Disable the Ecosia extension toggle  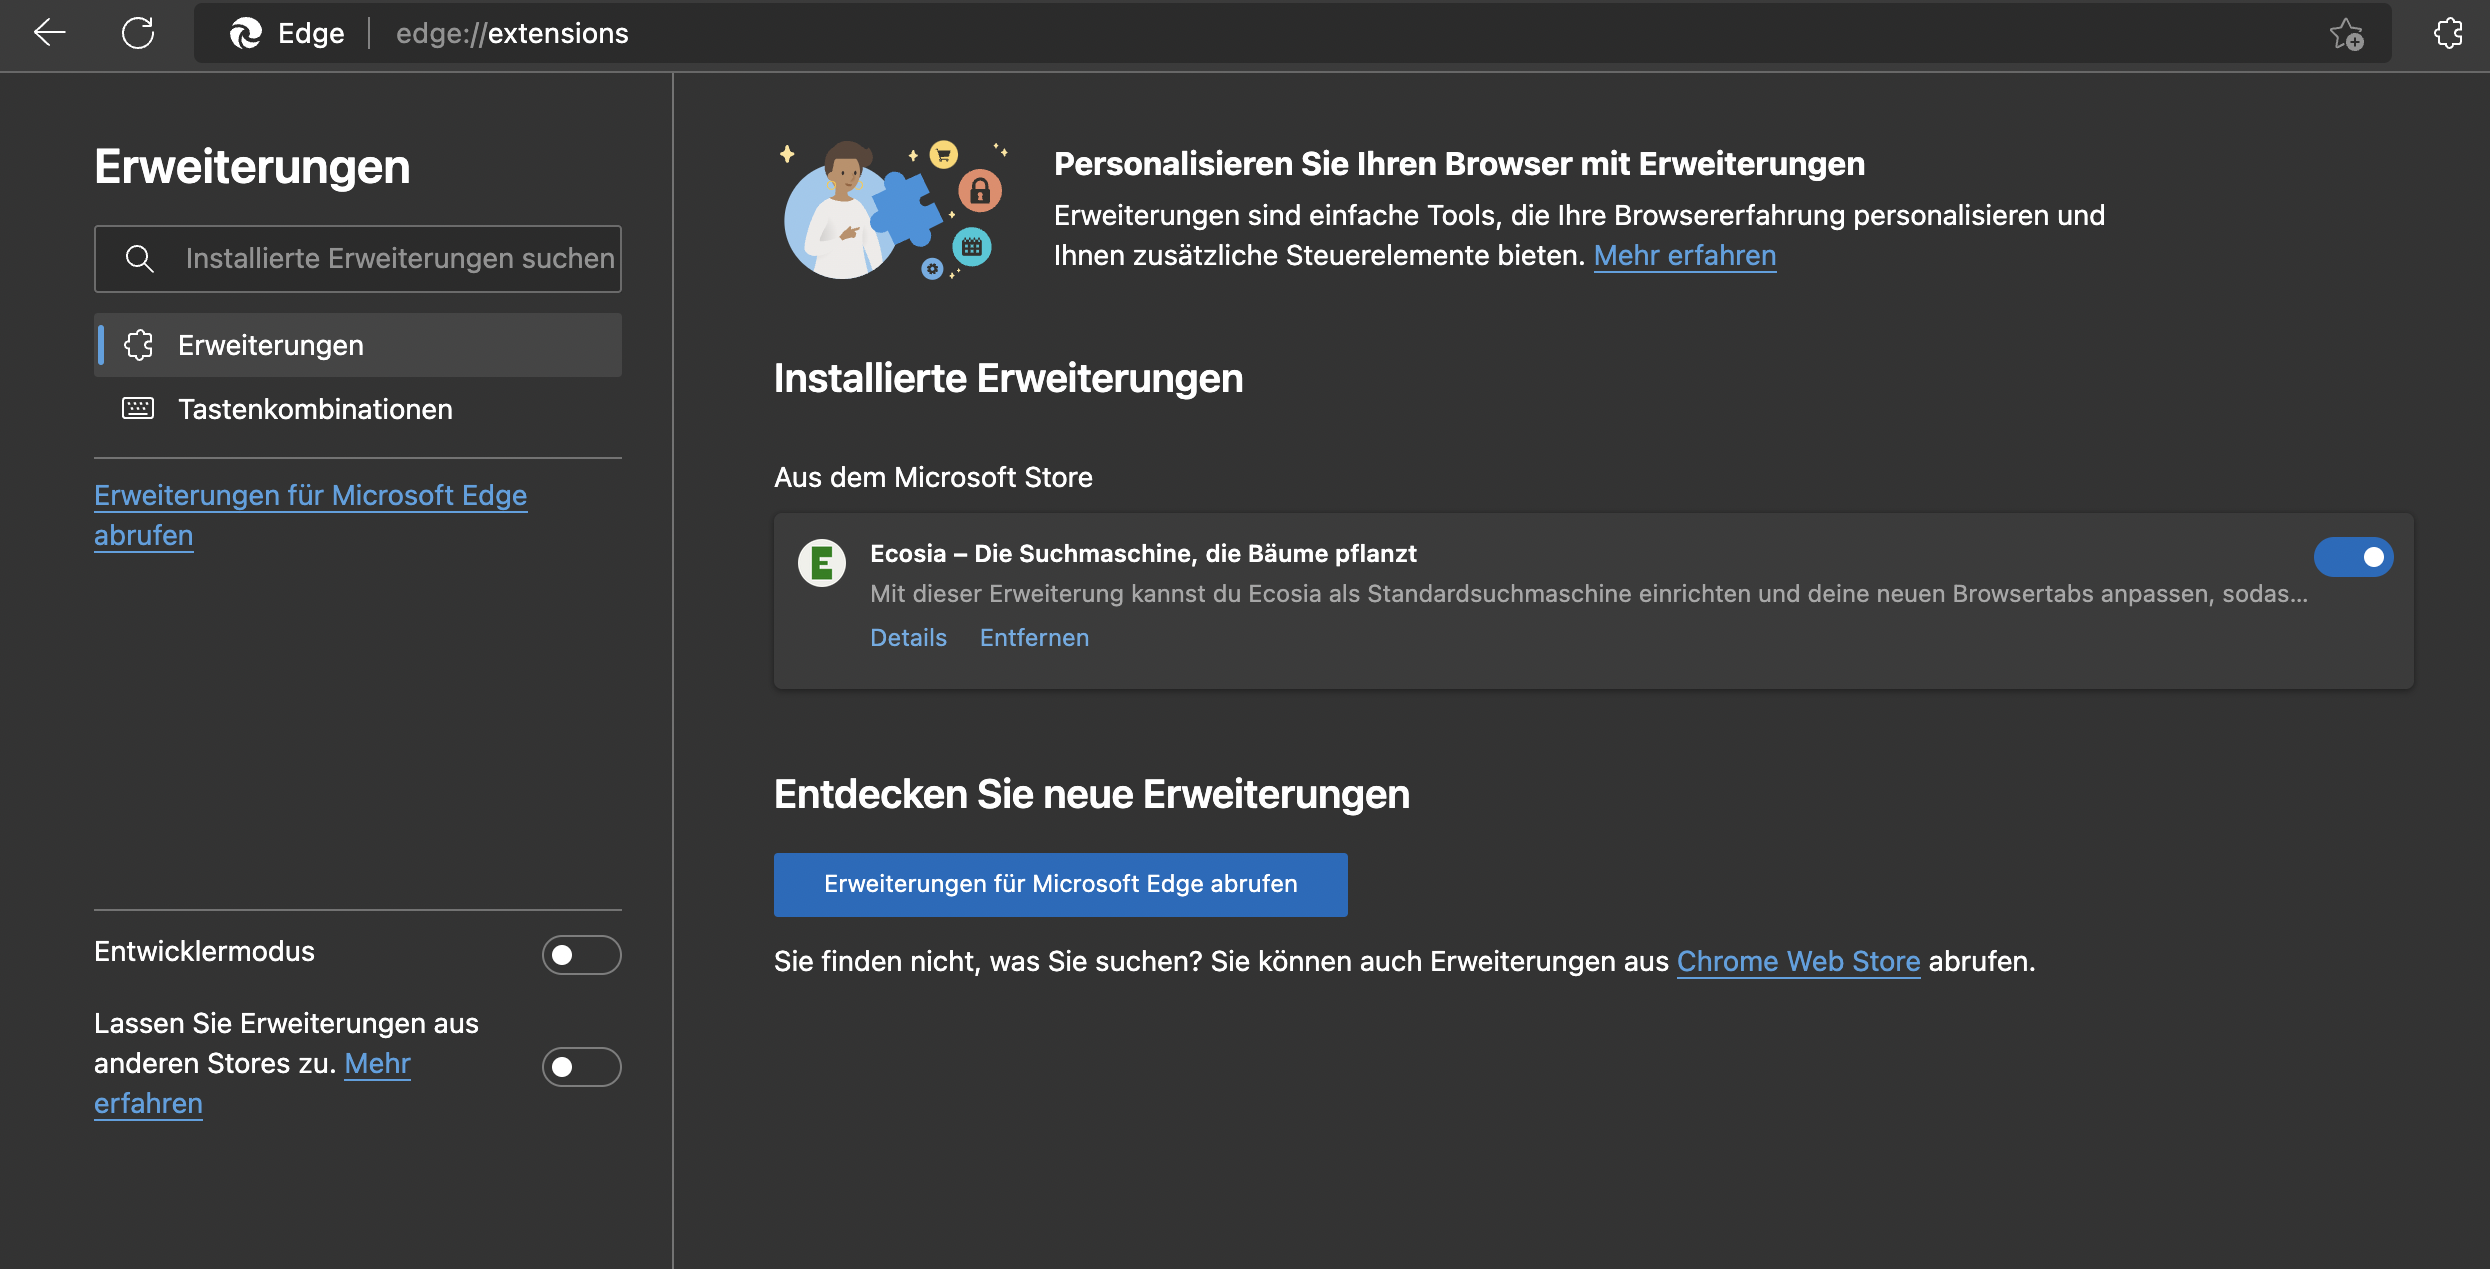point(2353,557)
